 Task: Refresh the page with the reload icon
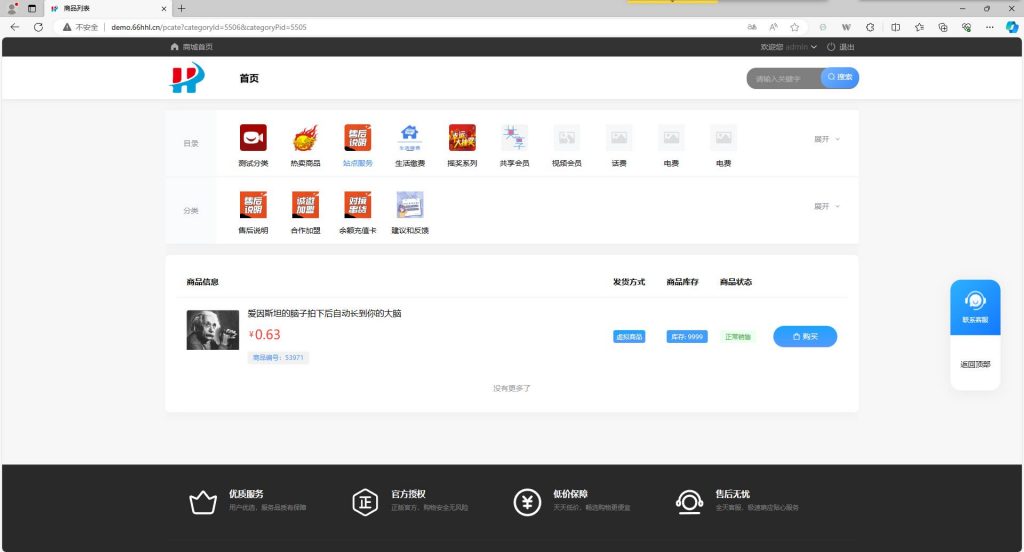(39, 27)
